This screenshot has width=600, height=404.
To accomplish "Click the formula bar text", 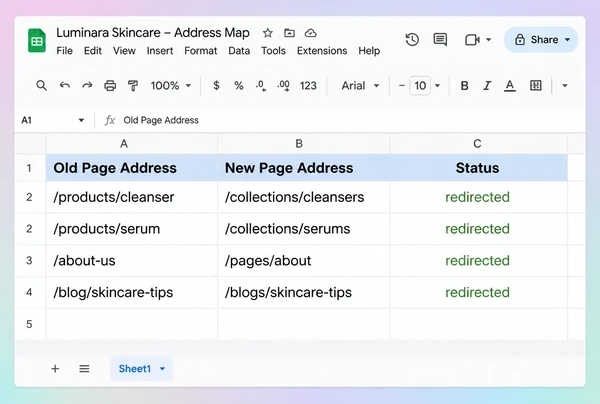I will 161,120.
